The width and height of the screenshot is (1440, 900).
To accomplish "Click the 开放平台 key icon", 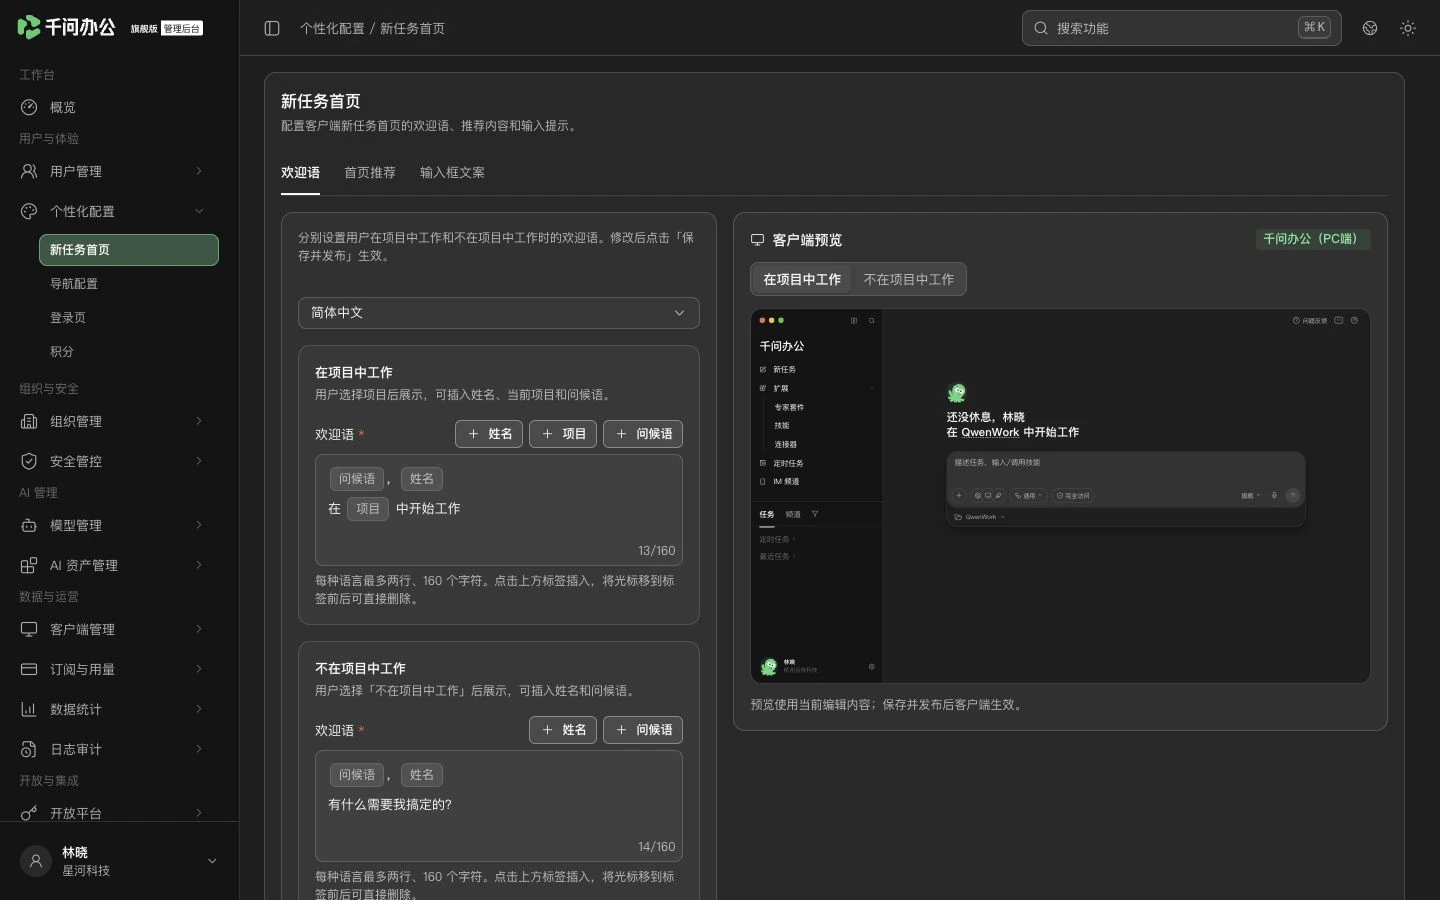I will 29,813.
